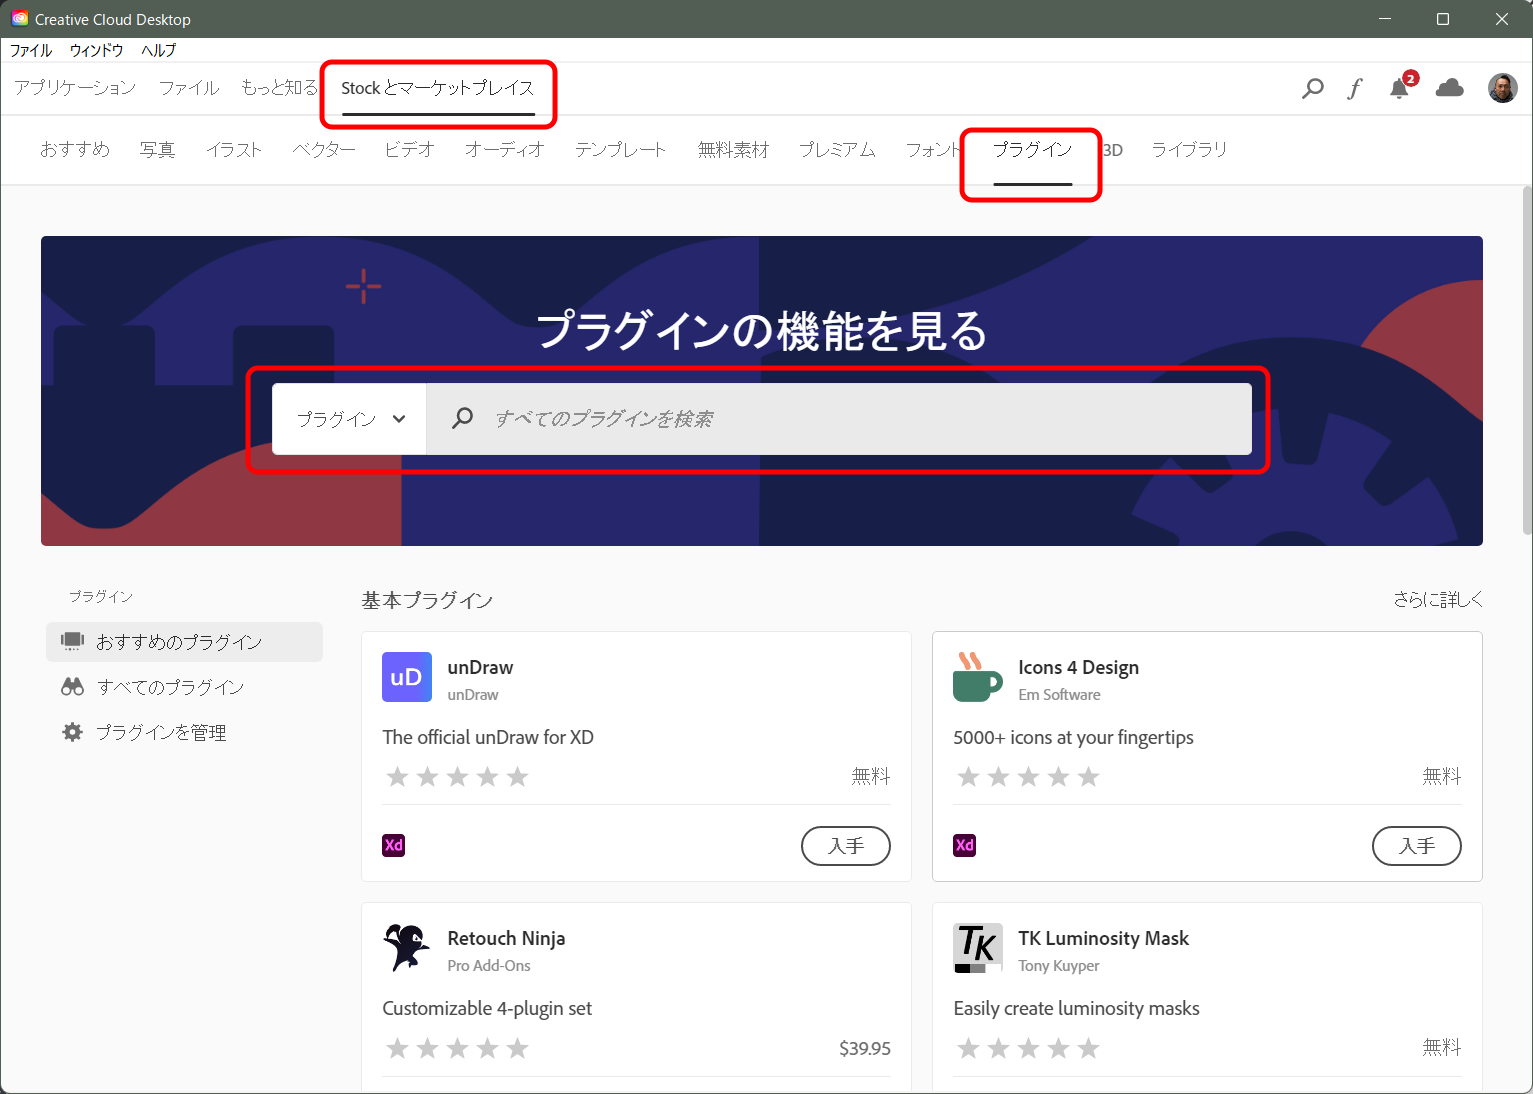Click the 'Pro Add-Ons' publisher name

(489, 966)
